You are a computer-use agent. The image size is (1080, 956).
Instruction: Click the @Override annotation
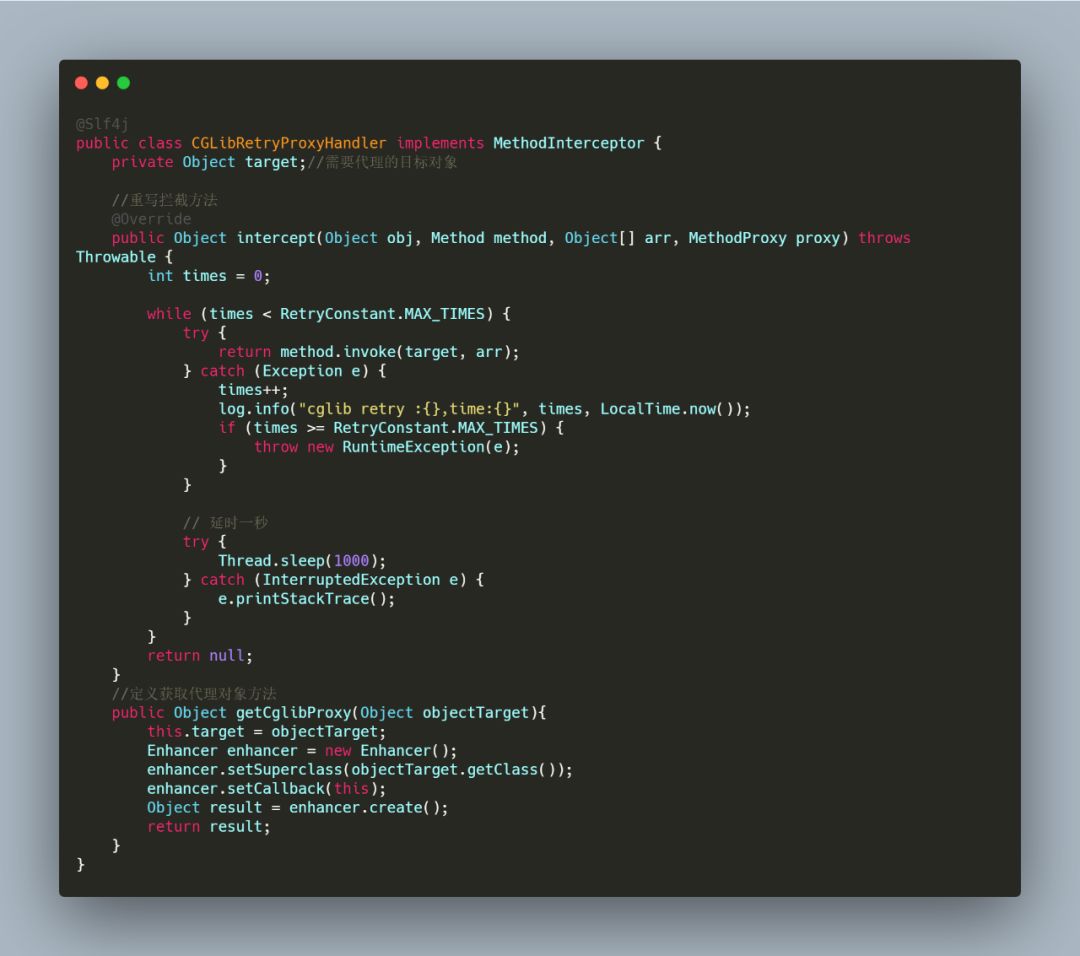[152, 219]
